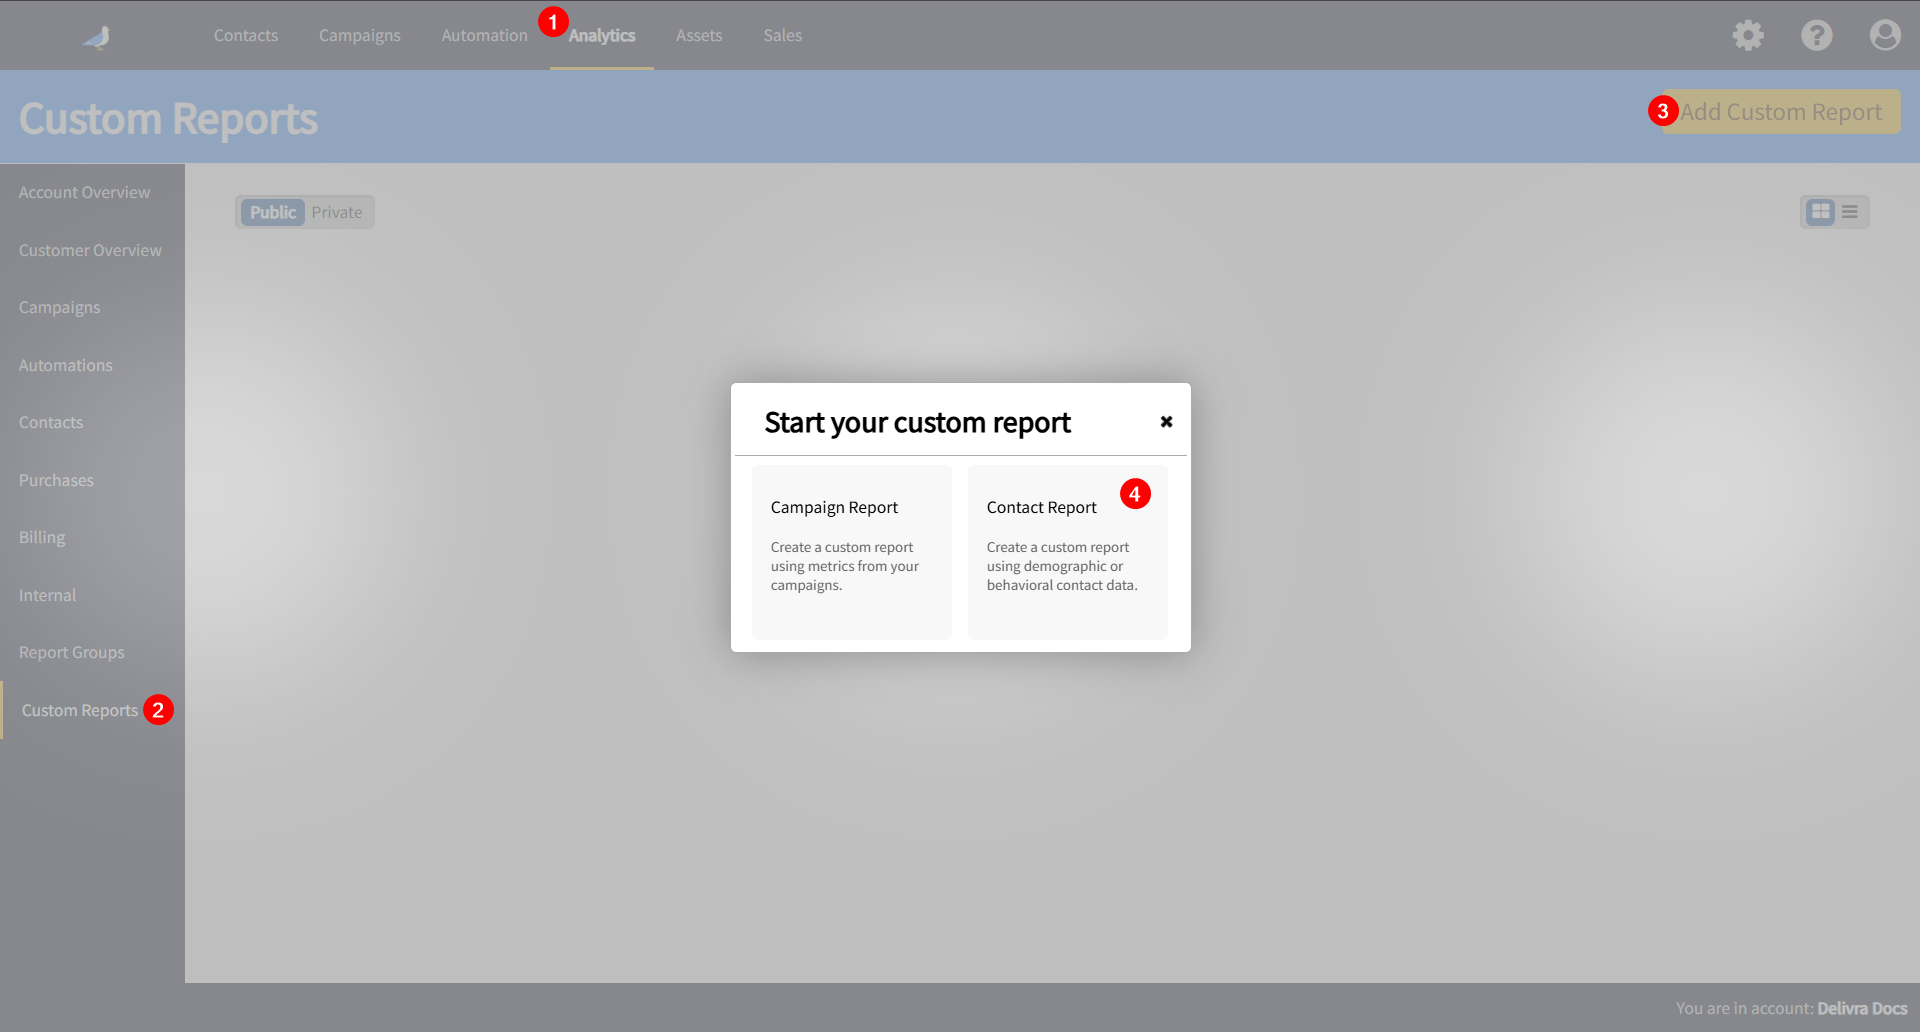Open the Analytics top menu

[x=602, y=35]
